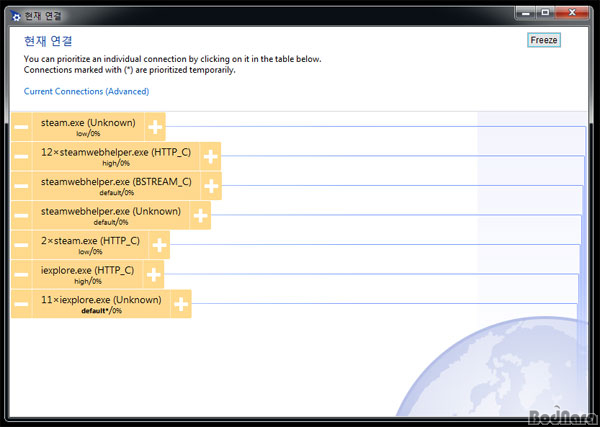Select steamwebhelper.exe (Unknown) connection
The width and height of the screenshot is (600, 427).
click(x=111, y=215)
